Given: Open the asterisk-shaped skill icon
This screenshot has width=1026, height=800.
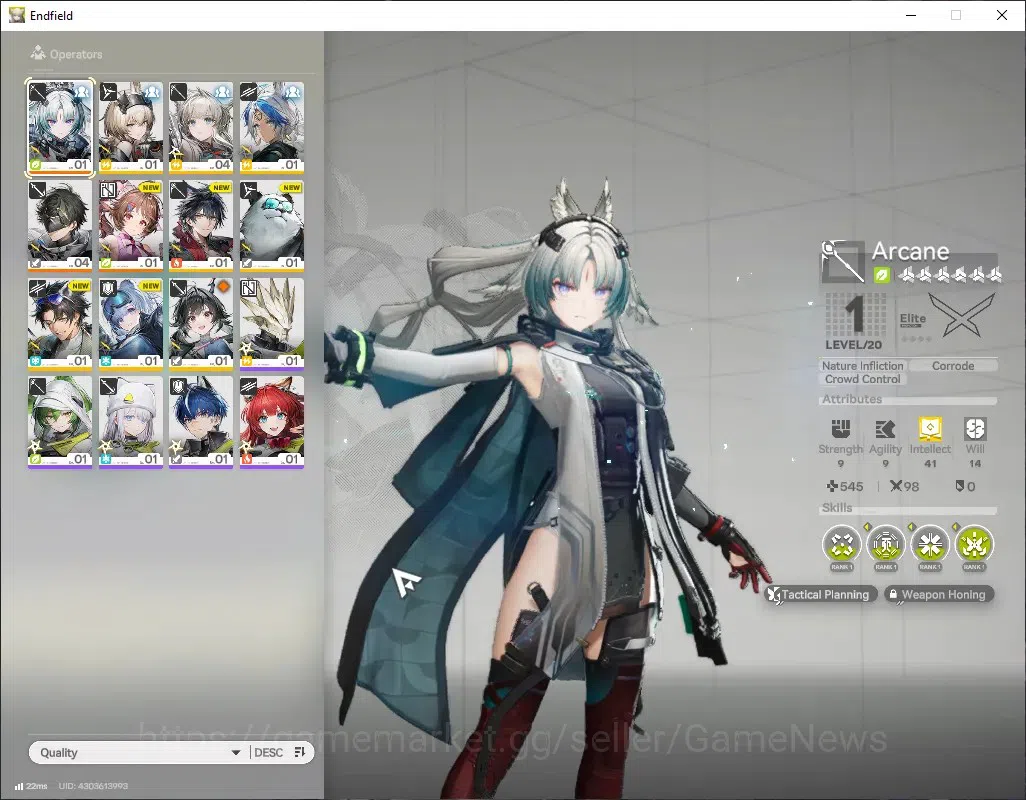Looking at the screenshot, I should [930, 544].
